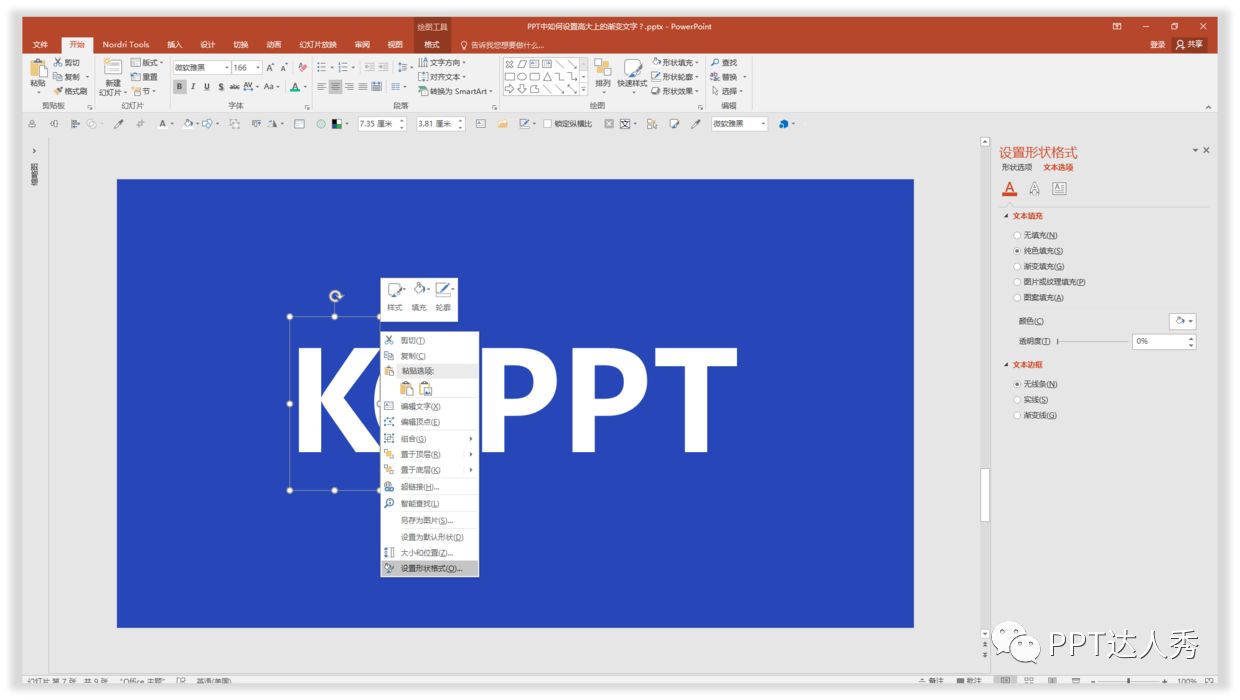This screenshot has width=1240, height=700.
Task: Click the 快速样式 quick styles icon
Action: [x=632, y=68]
